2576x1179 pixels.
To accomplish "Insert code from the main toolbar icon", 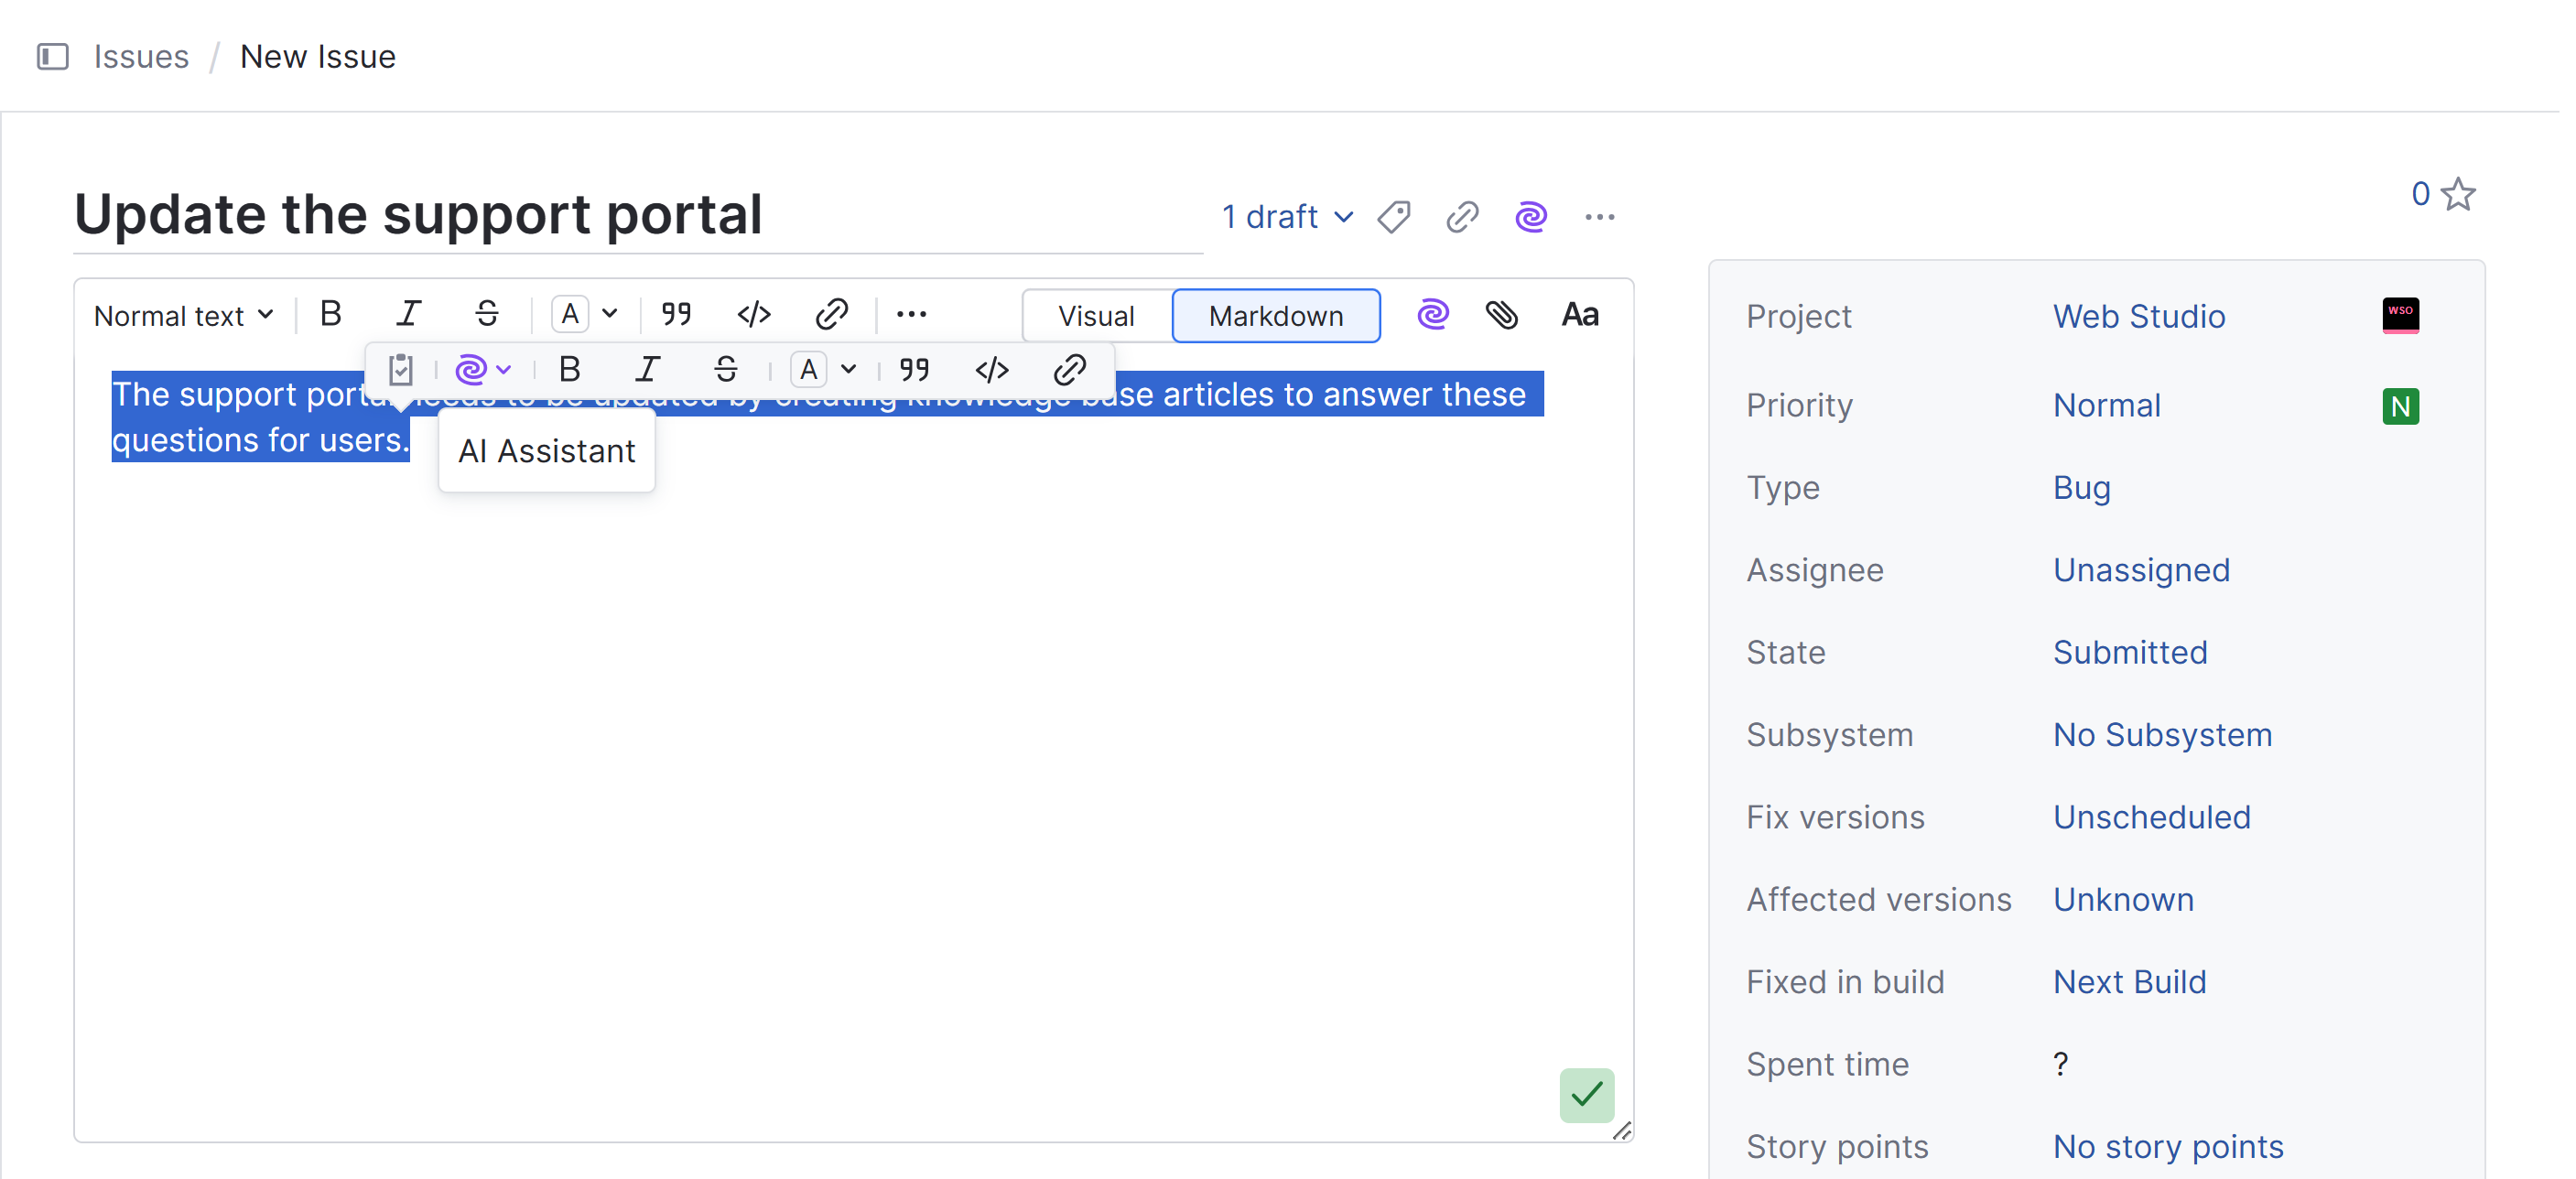I will click(753, 315).
